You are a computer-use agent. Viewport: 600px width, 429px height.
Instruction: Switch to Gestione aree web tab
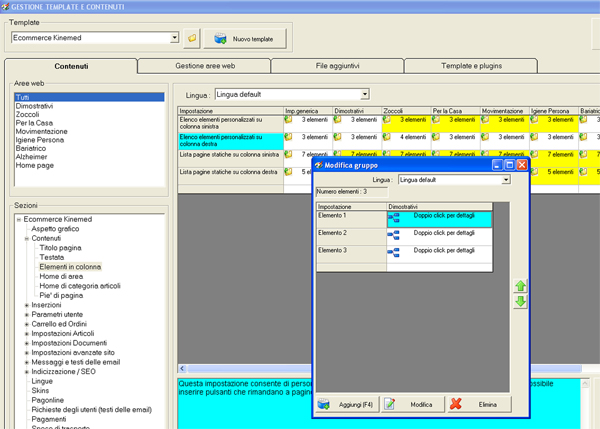click(x=205, y=66)
